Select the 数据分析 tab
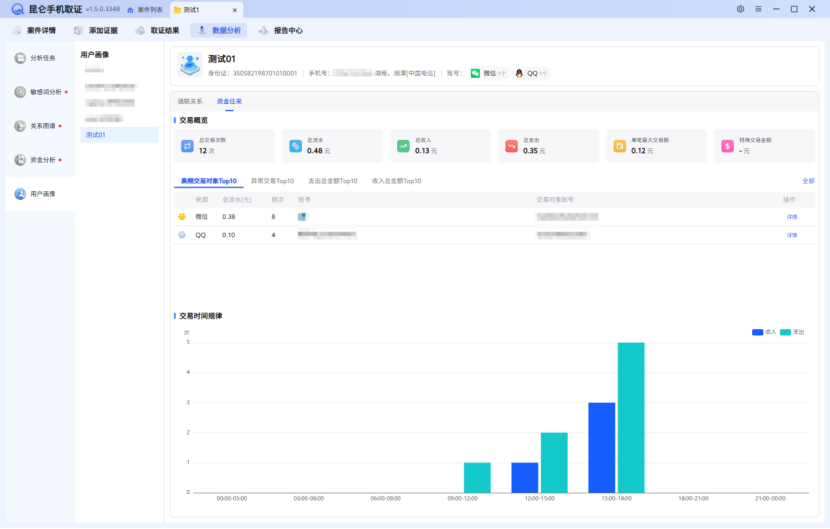Viewport: 830px width, 529px height. (x=219, y=31)
